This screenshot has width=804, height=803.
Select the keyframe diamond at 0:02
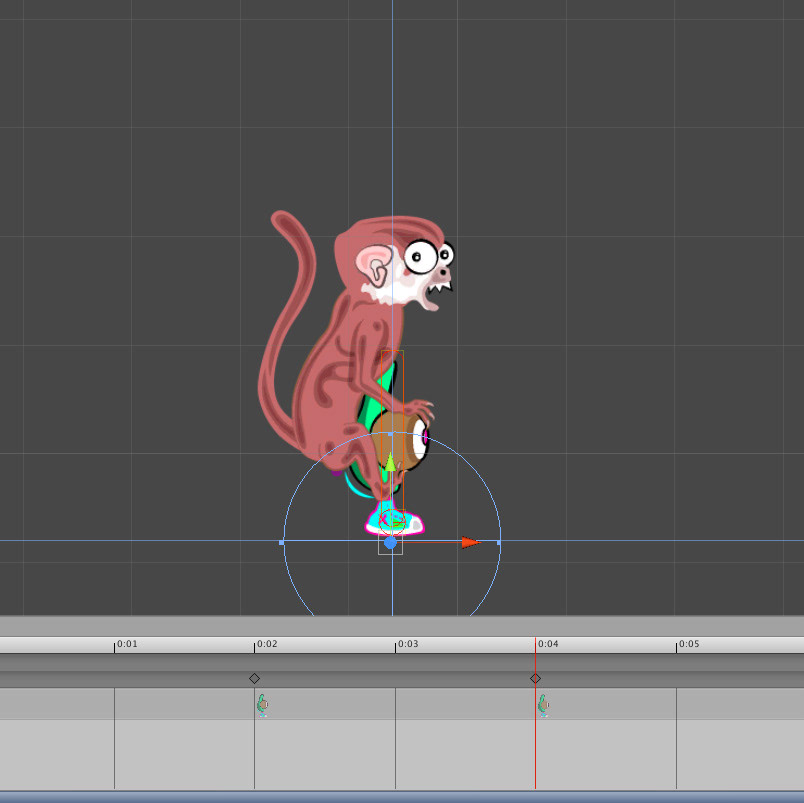254,678
